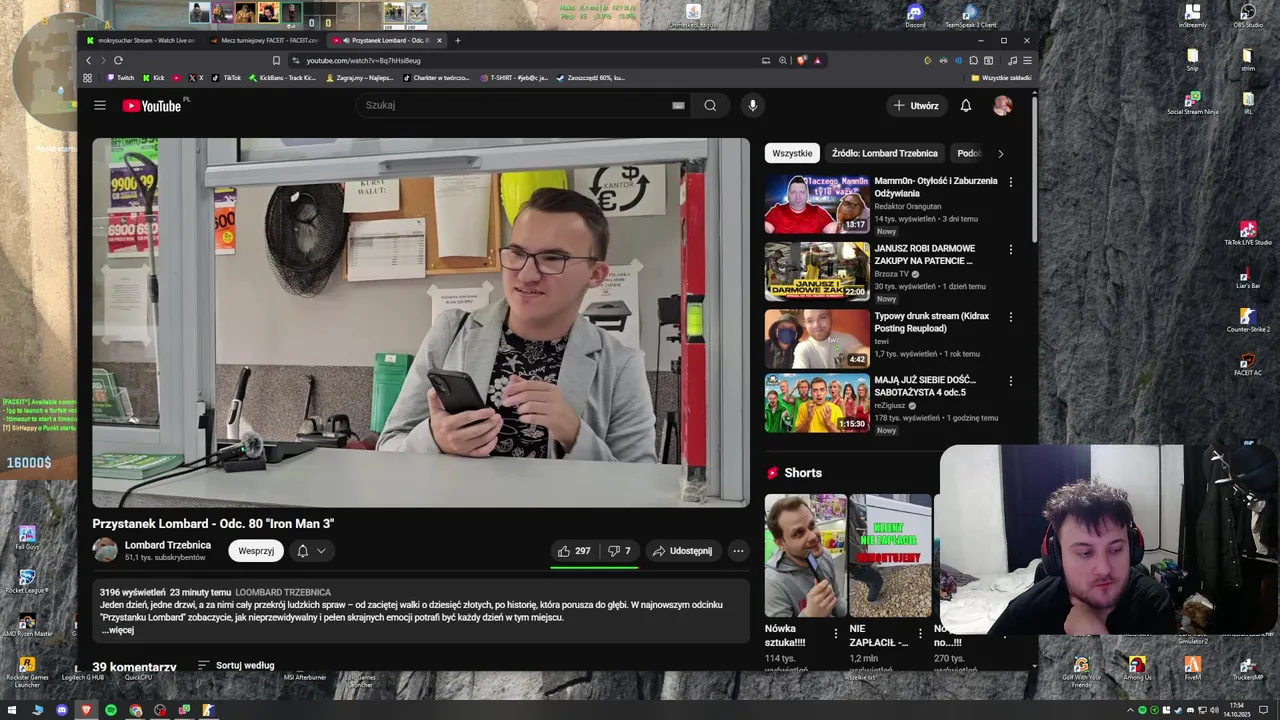Click the Utwórz create button
The image size is (1280, 720).
916,105
